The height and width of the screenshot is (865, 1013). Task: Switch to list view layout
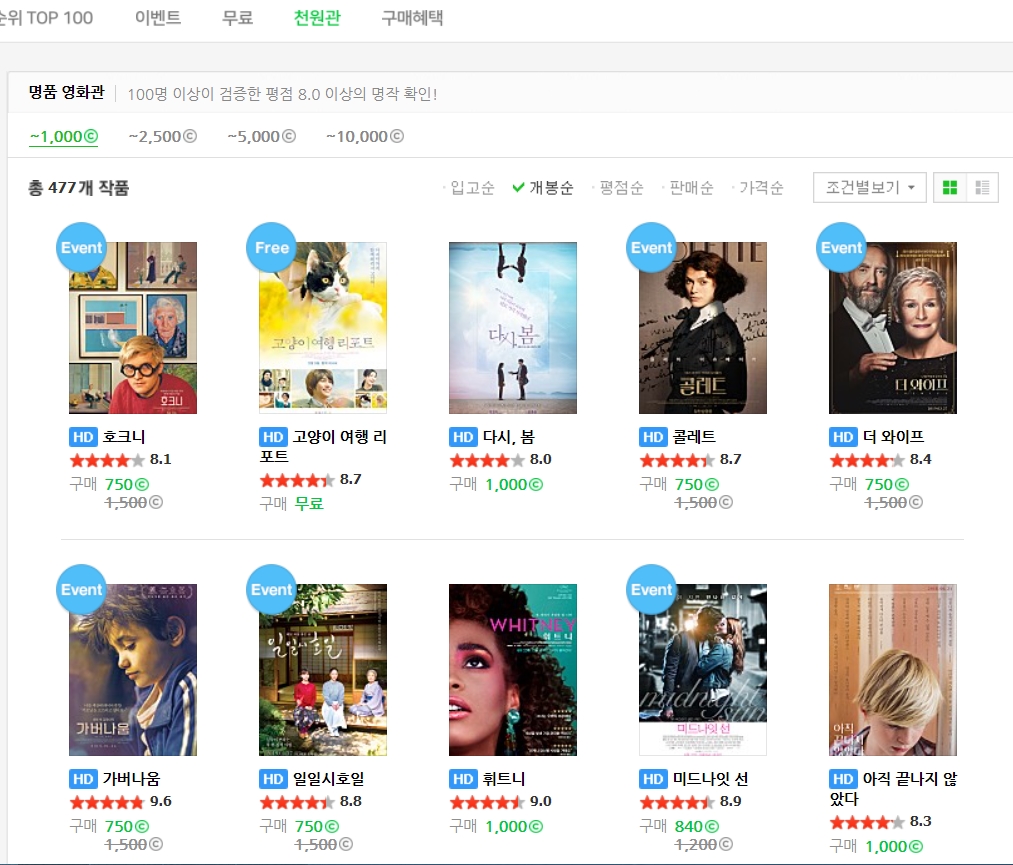[x=983, y=188]
